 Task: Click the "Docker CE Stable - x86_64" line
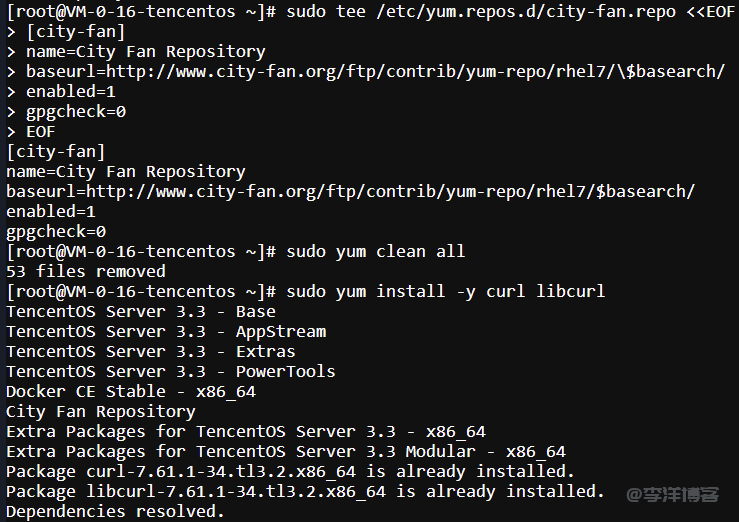coord(131,391)
